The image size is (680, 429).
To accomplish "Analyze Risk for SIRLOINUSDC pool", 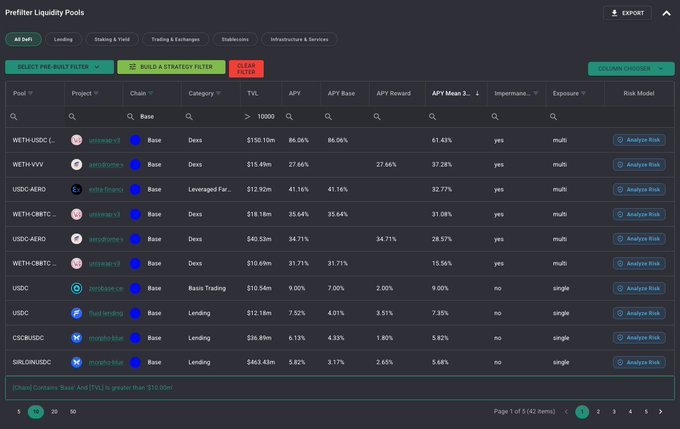I will [x=639, y=362].
